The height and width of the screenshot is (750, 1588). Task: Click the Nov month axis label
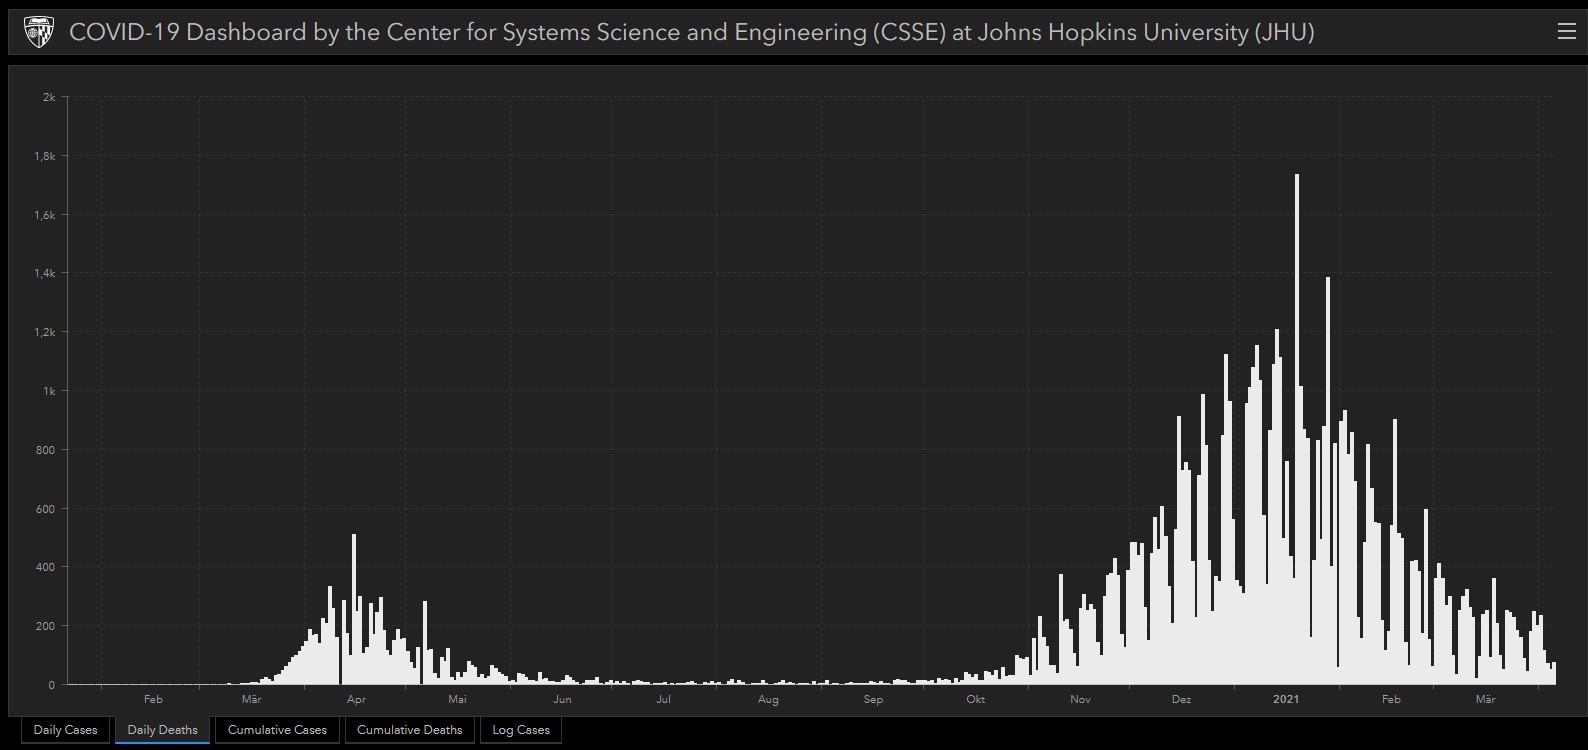point(1080,699)
